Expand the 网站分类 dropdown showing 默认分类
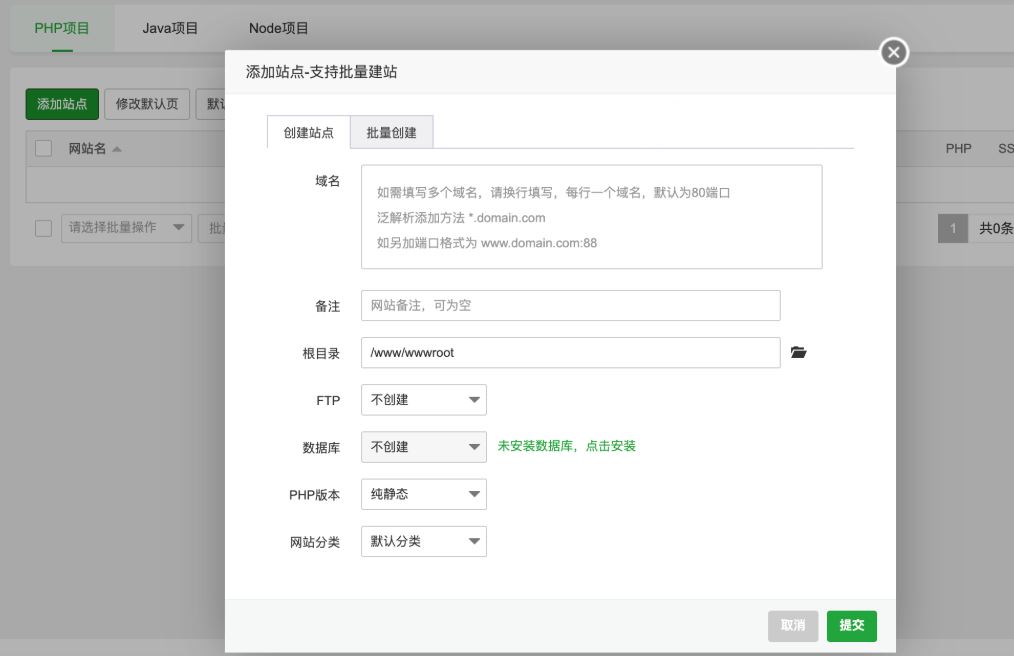The width and height of the screenshot is (1014, 656). tap(424, 541)
